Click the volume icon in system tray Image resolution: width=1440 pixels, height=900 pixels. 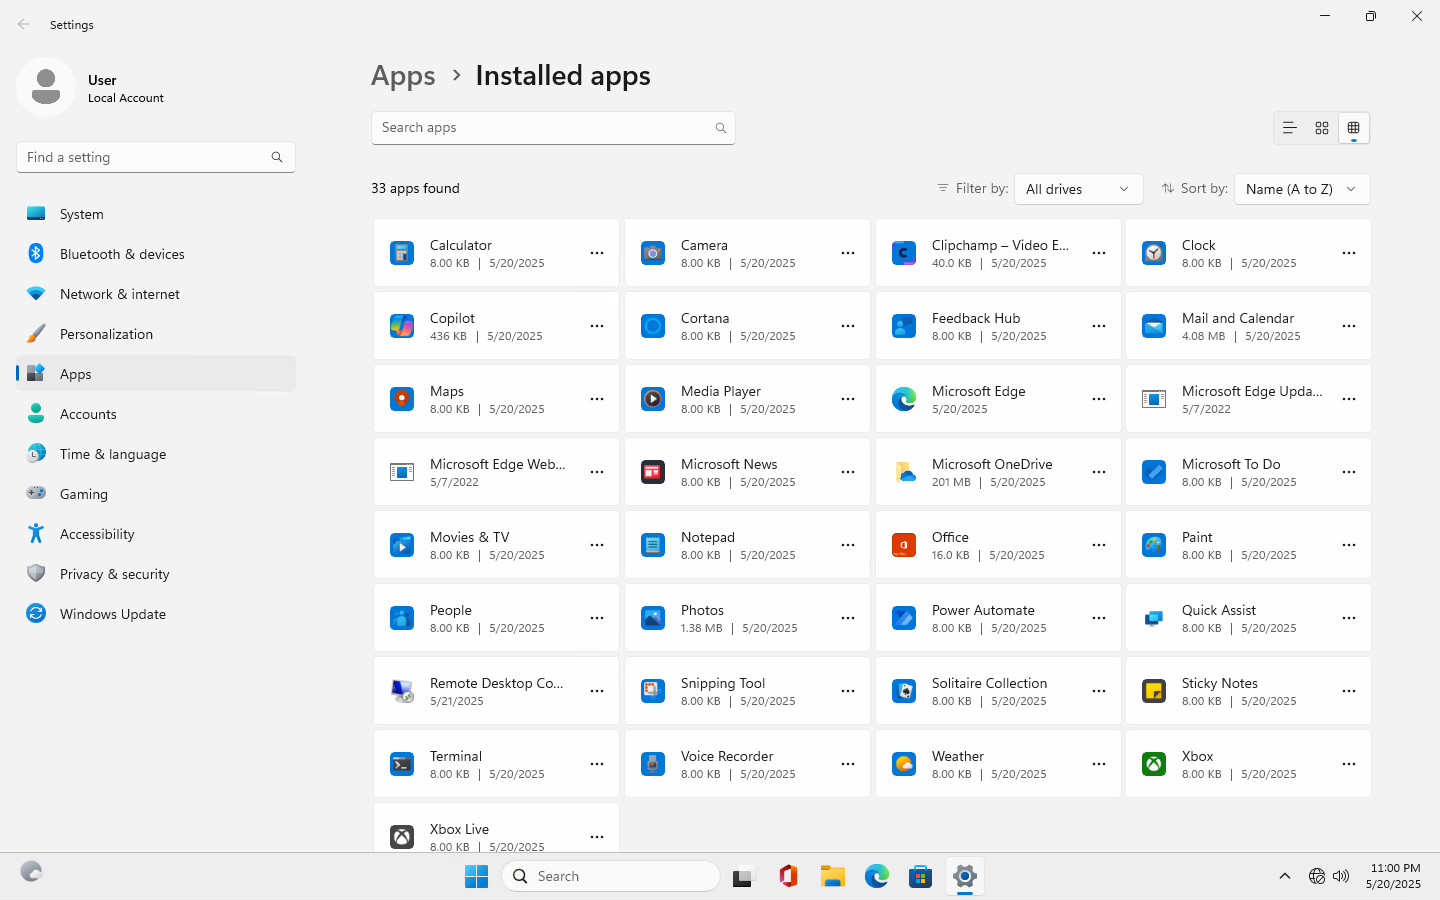tap(1341, 876)
